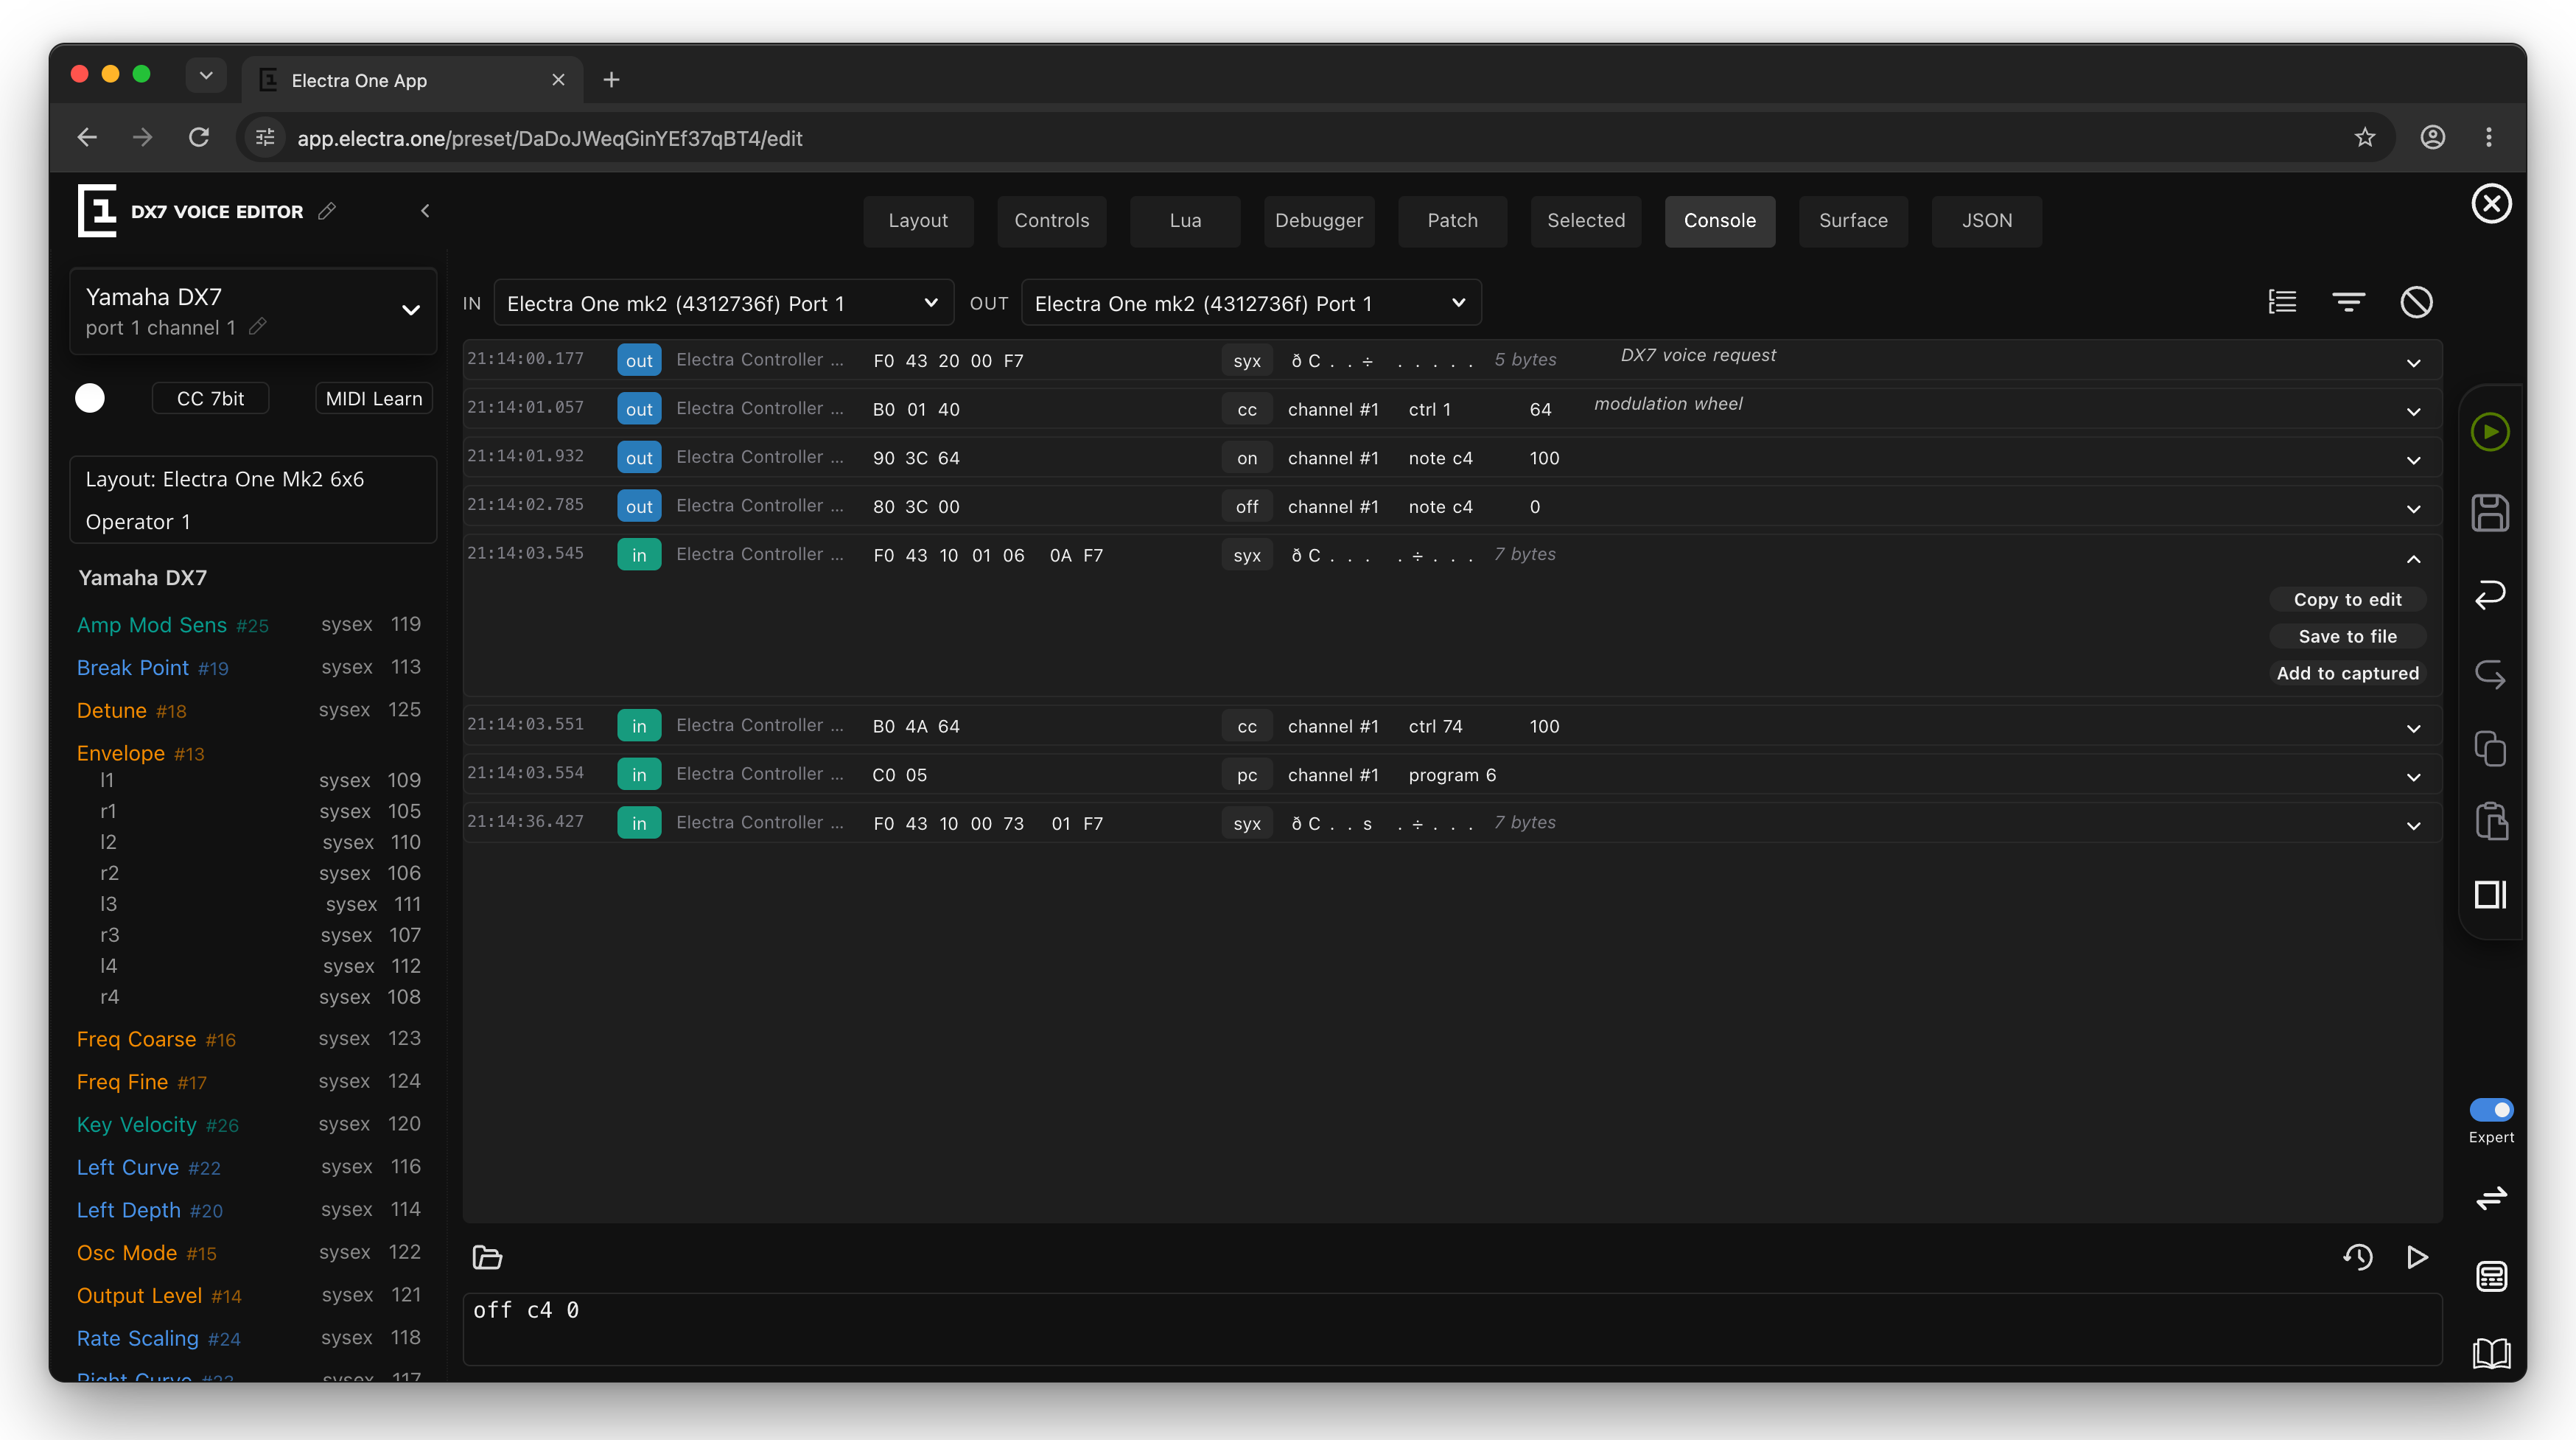Expand the note off c4 message row
This screenshot has height=1440, width=2576.
pos(2413,508)
